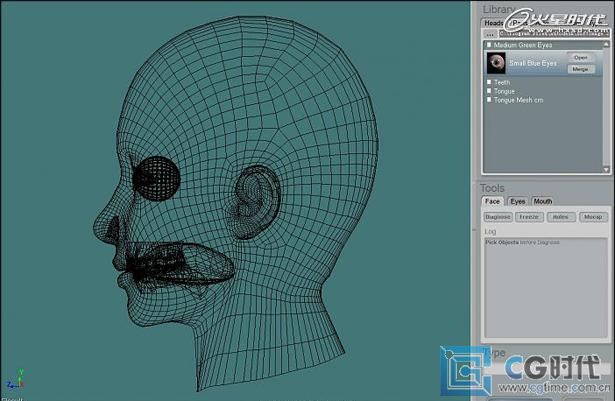The image size is (615, 401).
Task: Click the library list scroll-up arrow
Action: click(606, 45)
